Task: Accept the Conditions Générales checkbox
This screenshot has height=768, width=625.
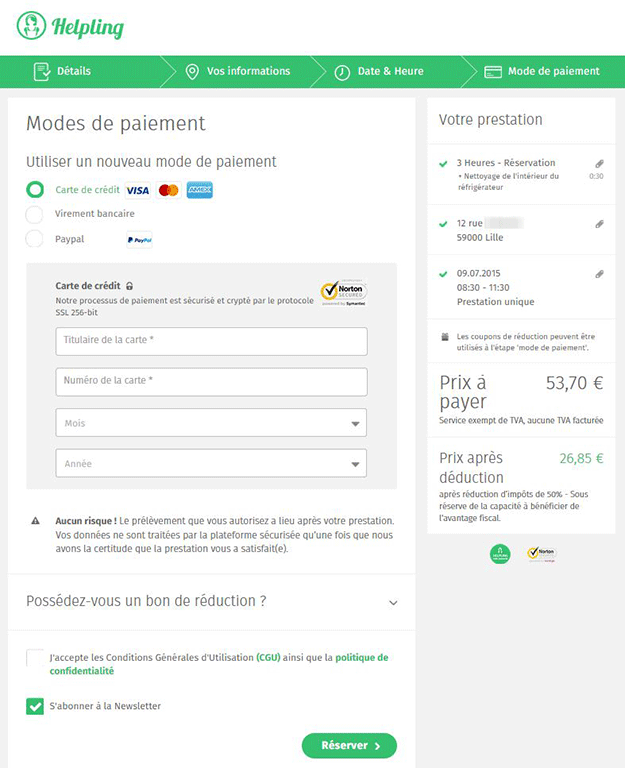Action: 35,657
